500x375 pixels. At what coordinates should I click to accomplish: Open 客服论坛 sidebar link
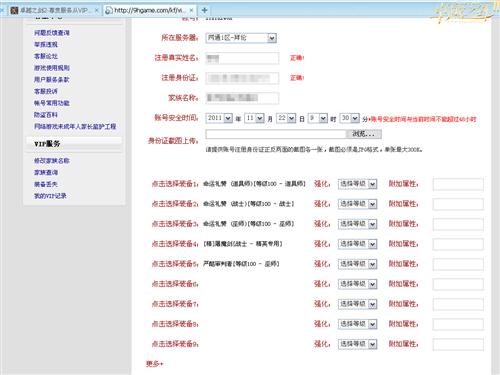pyautogui.click(x=46, y=56)
